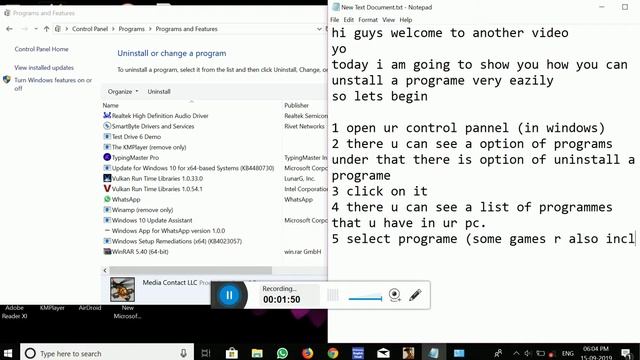
Task: Open the Help menu in Notepad
Action: (406, 20)
